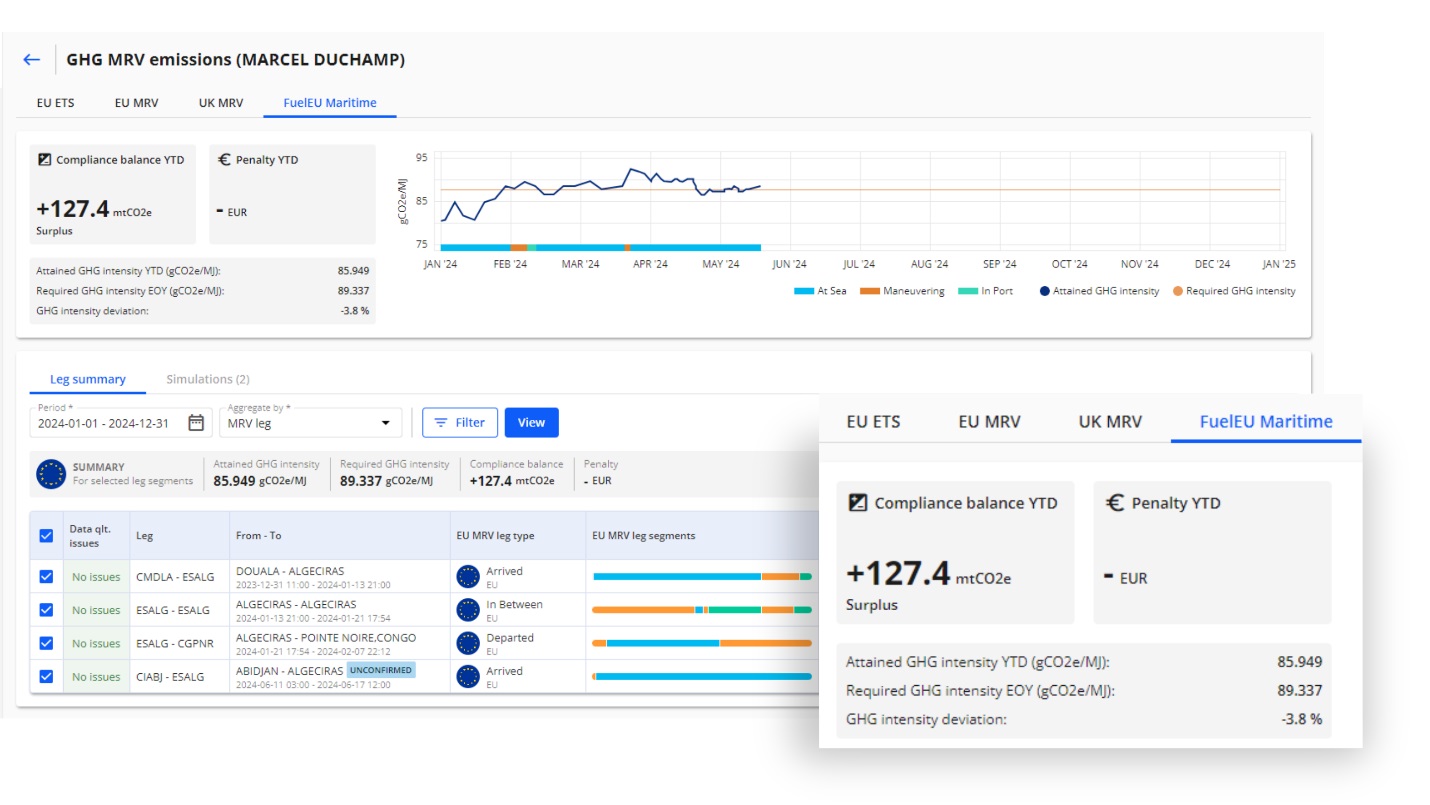Switch to the EU ETS tab
The image size is (1430, 805).
[x=55, y=103]
